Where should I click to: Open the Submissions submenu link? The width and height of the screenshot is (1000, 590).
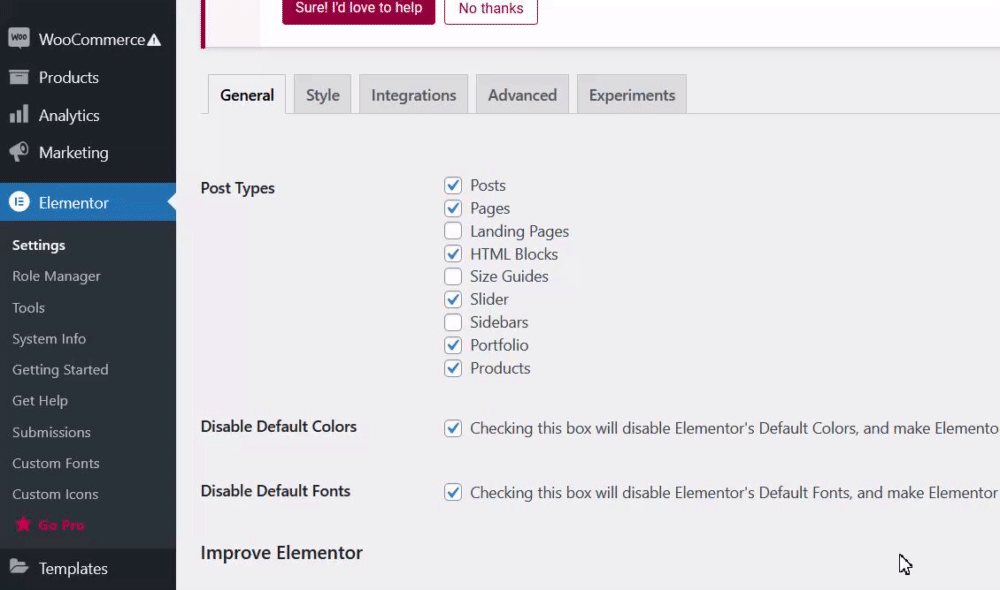click(x=52, y=432)
